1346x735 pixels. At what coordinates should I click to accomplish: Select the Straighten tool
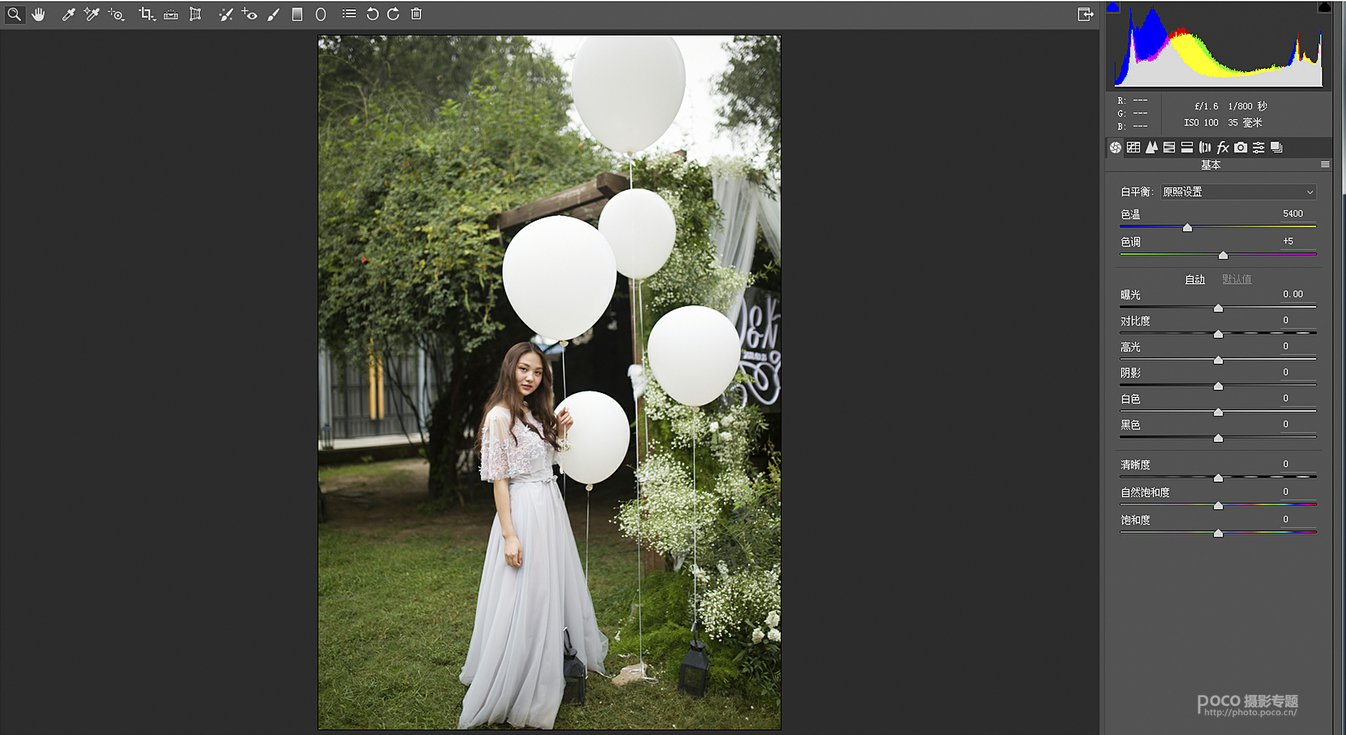[x=171, y=14]
